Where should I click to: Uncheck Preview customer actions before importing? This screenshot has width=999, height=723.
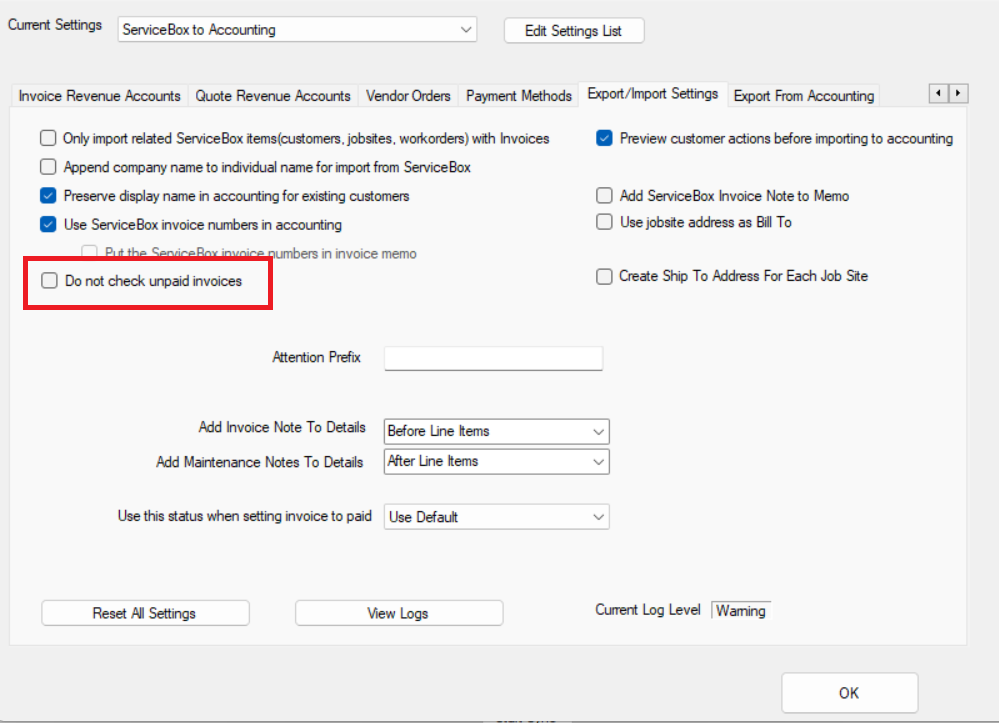[x=604, y=138]
